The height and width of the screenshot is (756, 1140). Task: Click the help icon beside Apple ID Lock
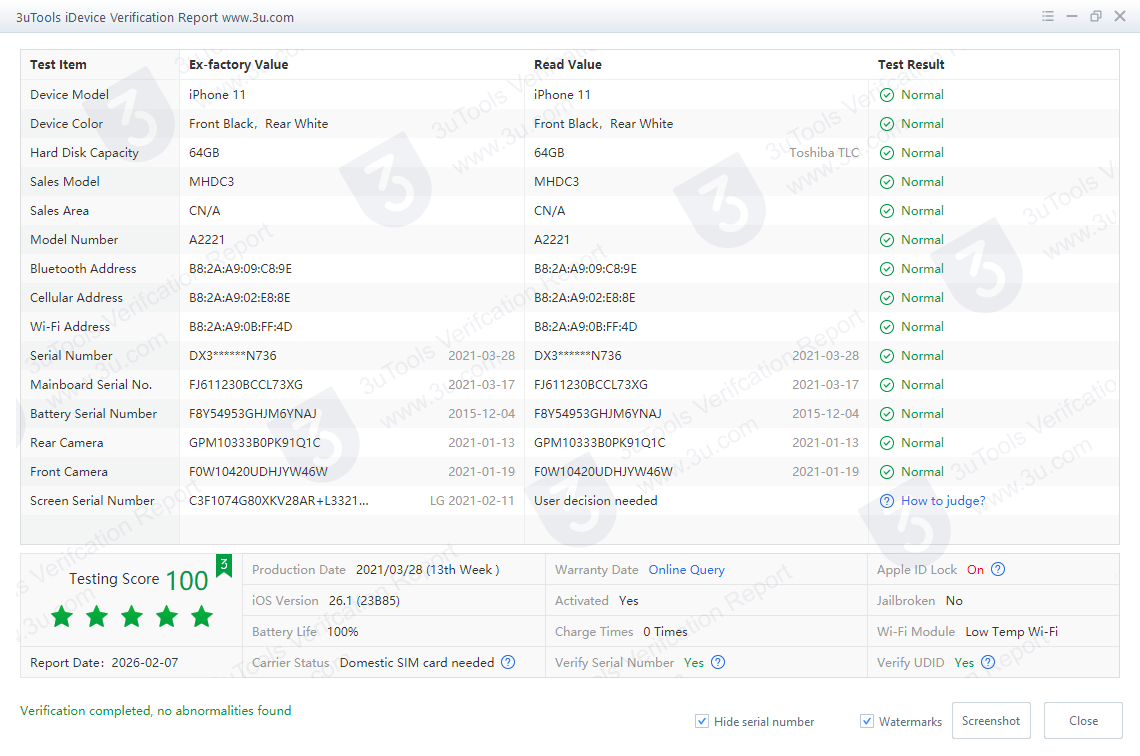pyautogui.click(x=997, y=570)
